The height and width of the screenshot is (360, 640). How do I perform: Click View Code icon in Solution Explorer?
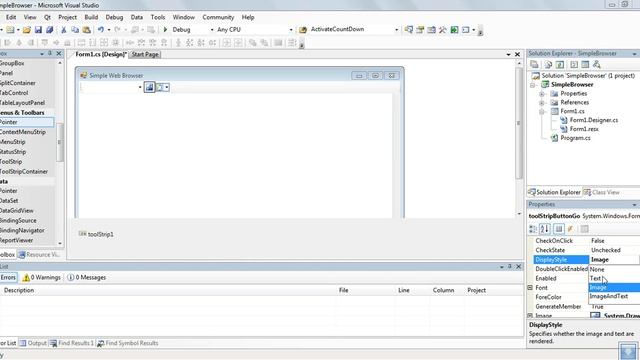coord(574,64)
